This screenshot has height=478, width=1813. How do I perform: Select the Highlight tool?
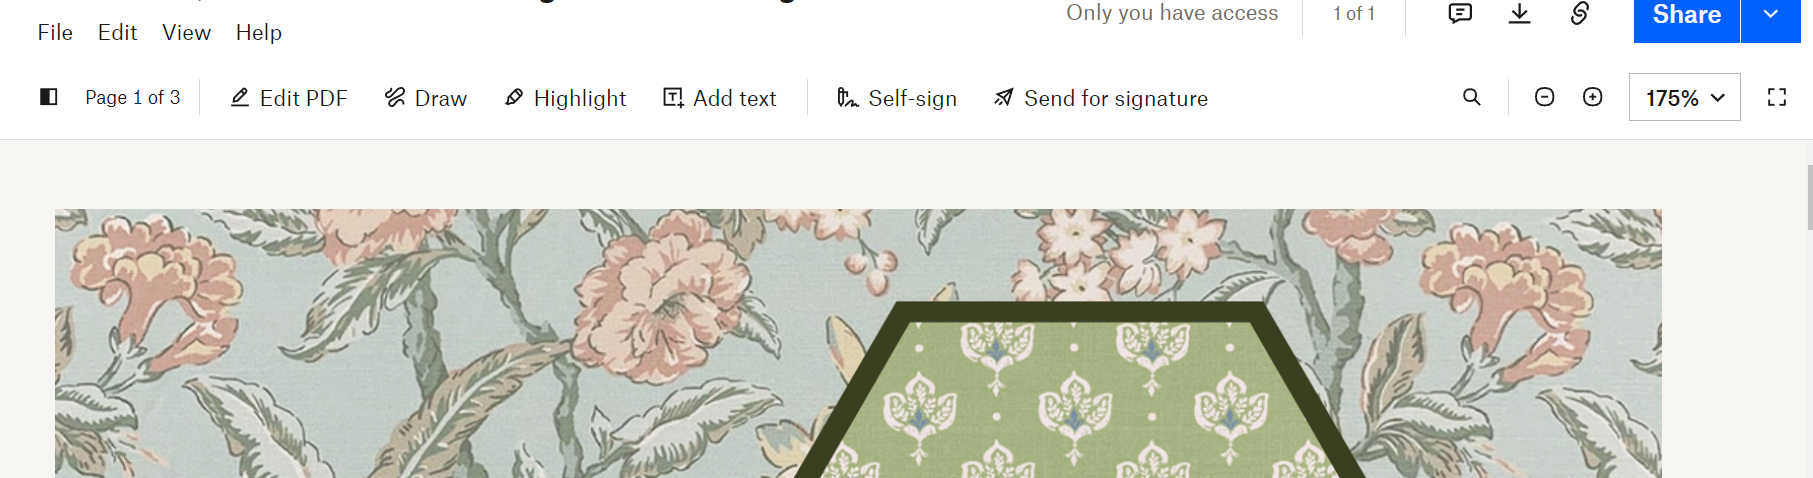pyautogui.click(x=565, y=98)
